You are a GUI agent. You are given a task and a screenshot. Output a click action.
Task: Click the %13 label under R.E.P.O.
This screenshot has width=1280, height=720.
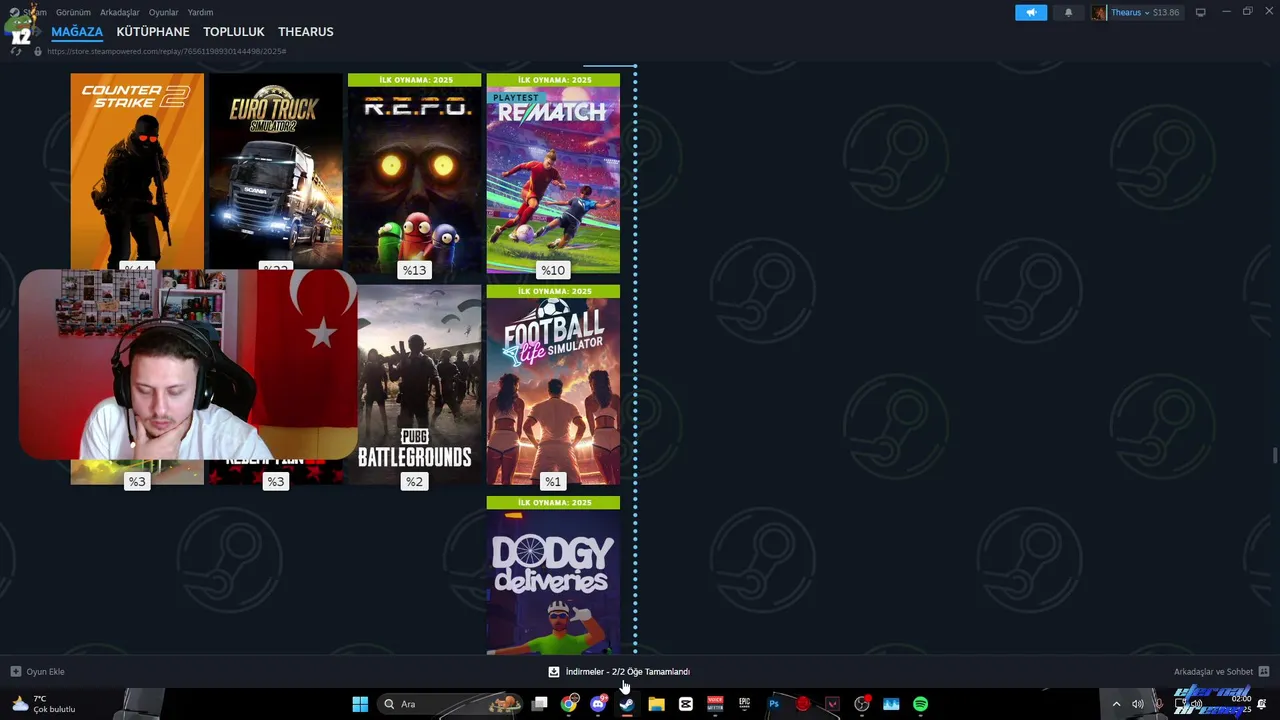click(414, 270)
